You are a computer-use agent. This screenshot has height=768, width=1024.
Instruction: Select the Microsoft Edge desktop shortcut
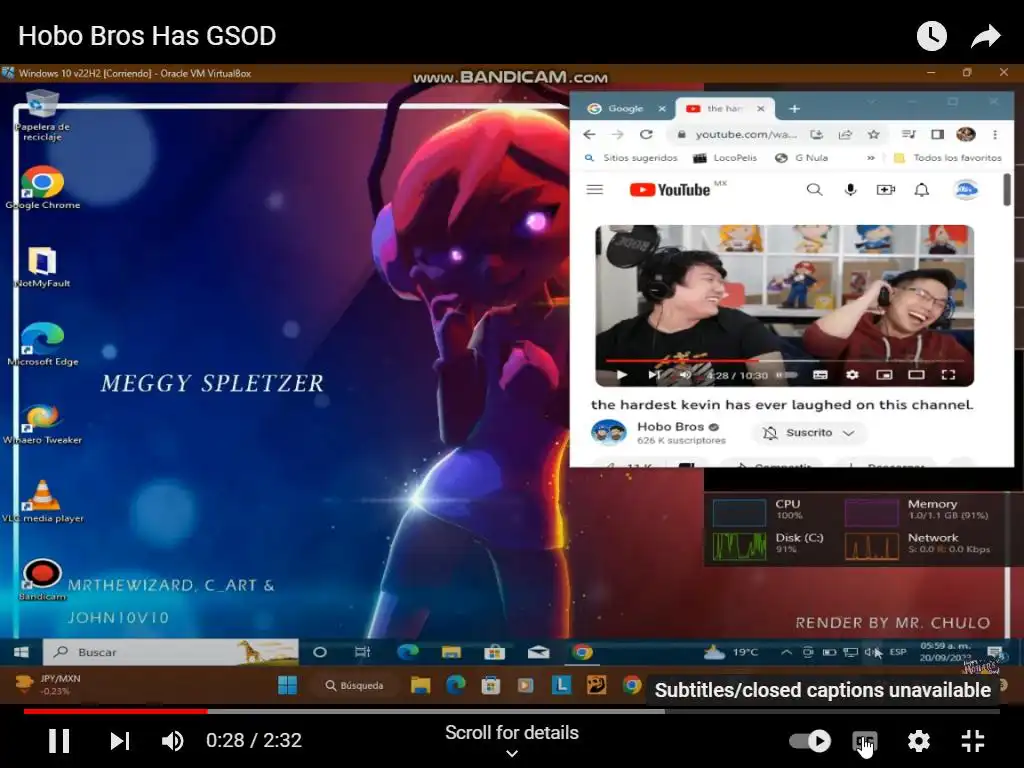[42, 345]
